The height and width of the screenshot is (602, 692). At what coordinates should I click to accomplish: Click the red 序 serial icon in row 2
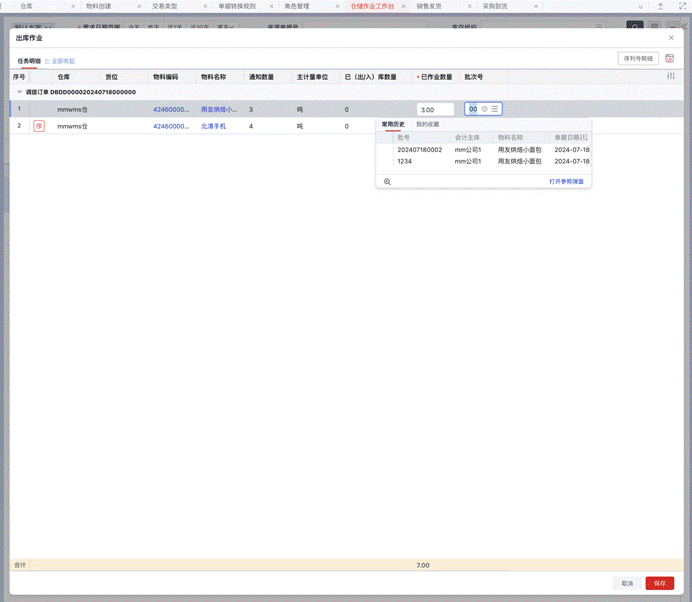(x=39, y=127)
